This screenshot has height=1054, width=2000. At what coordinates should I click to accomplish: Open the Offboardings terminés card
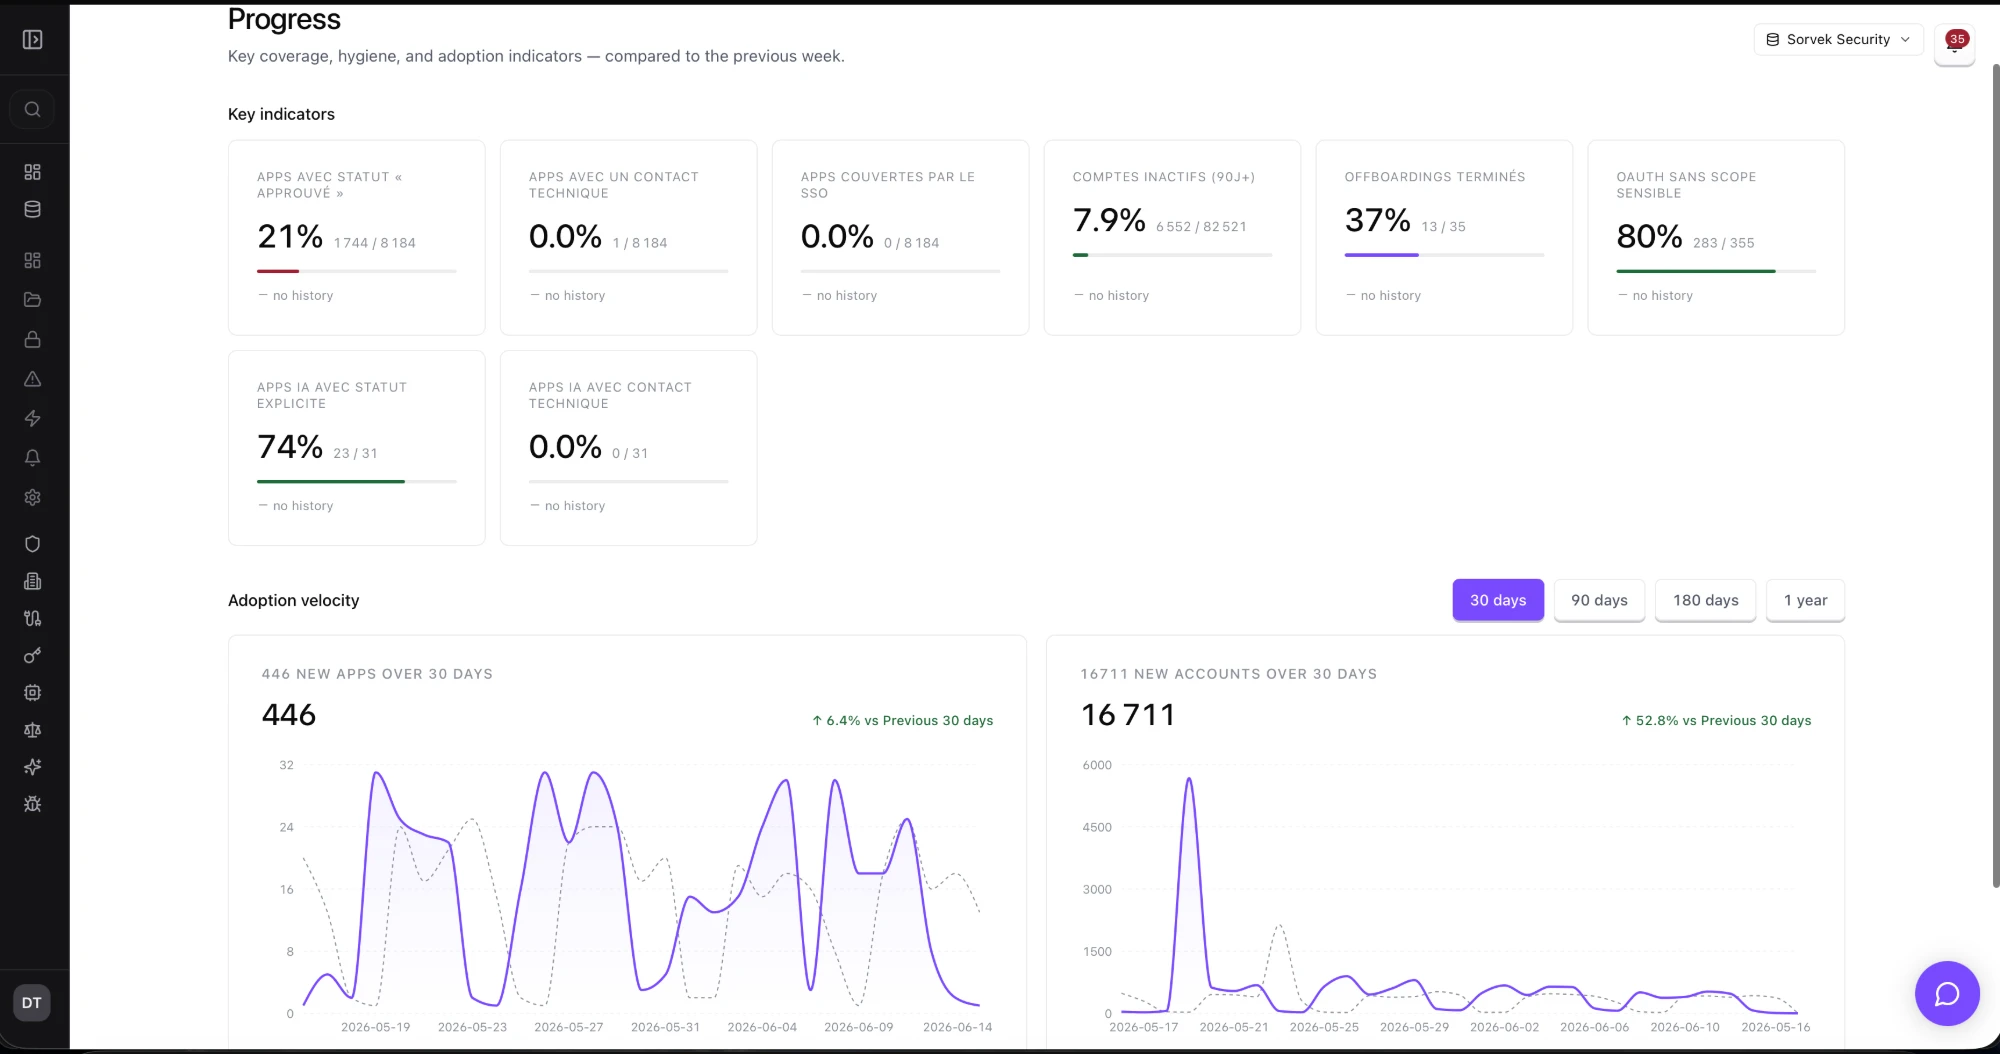pos(1444,238)
